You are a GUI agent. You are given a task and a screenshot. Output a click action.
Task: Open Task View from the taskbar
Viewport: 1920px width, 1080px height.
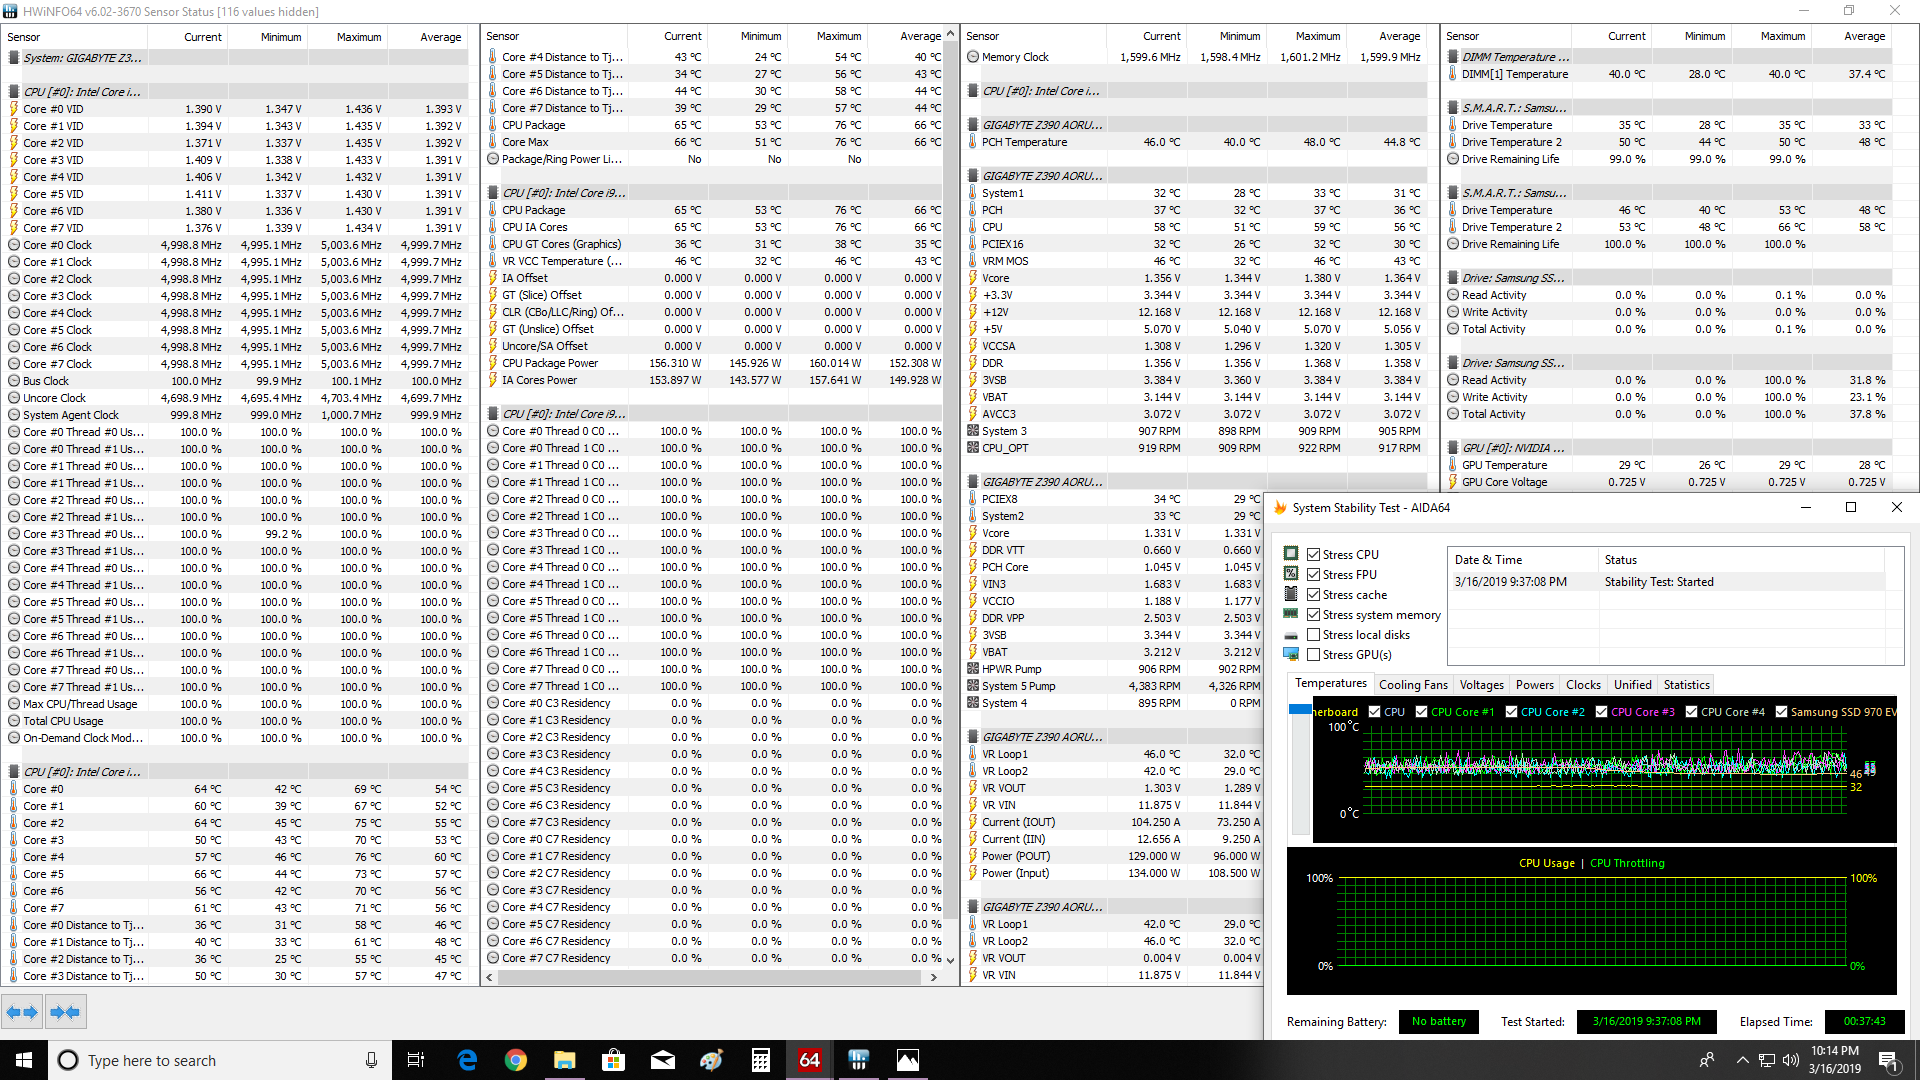[x=416, y=1060]
